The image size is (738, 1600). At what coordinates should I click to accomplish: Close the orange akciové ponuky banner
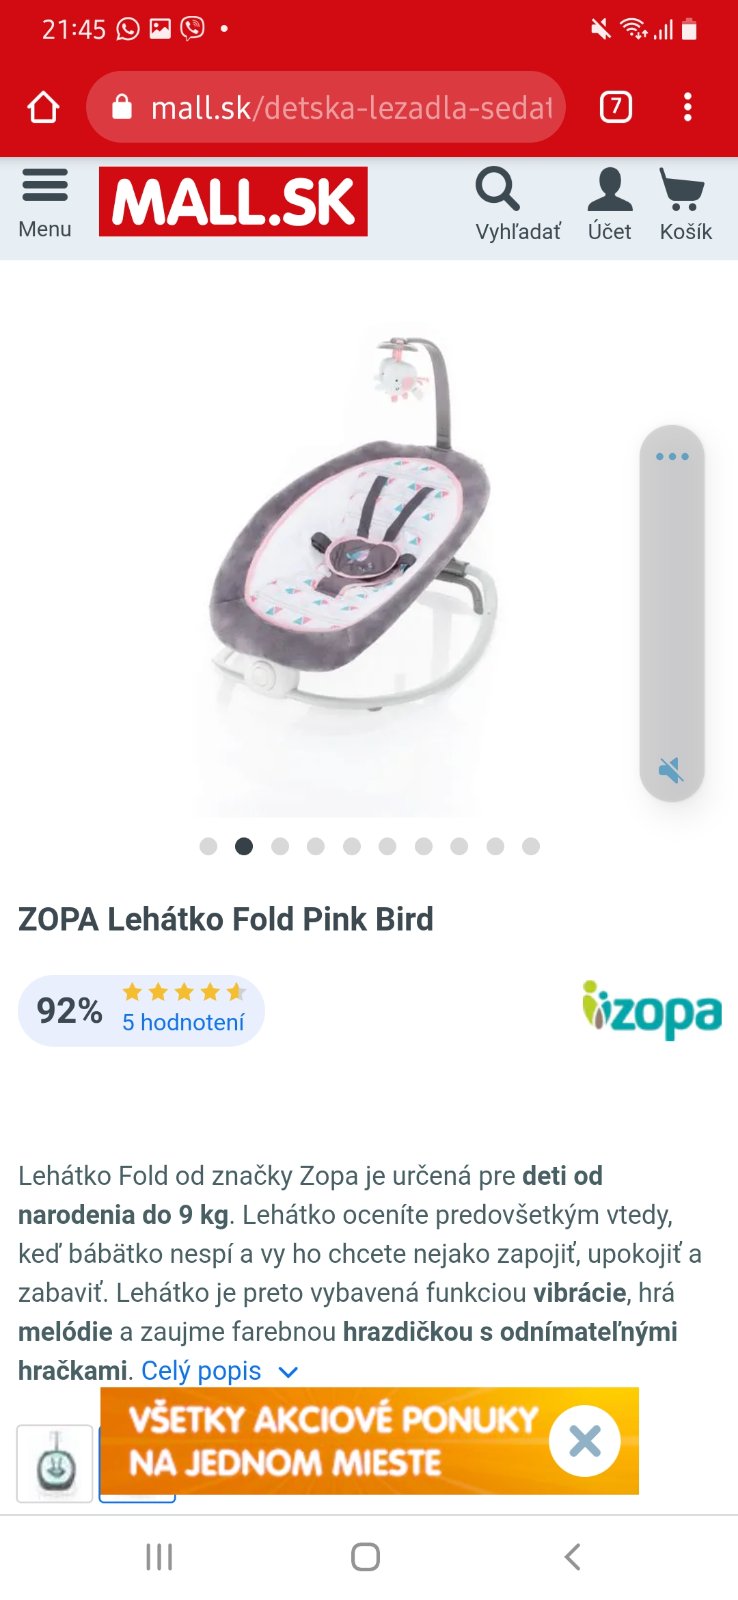pyautogui.click(x=585, y=1441)
